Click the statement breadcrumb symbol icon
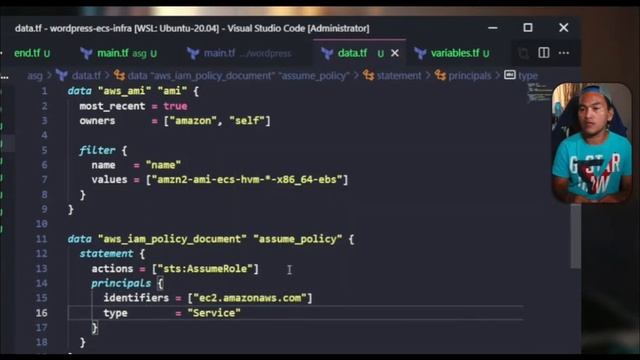Image resolution: width=640 pixels, height=360 pixels. click(x=369, y=76)
